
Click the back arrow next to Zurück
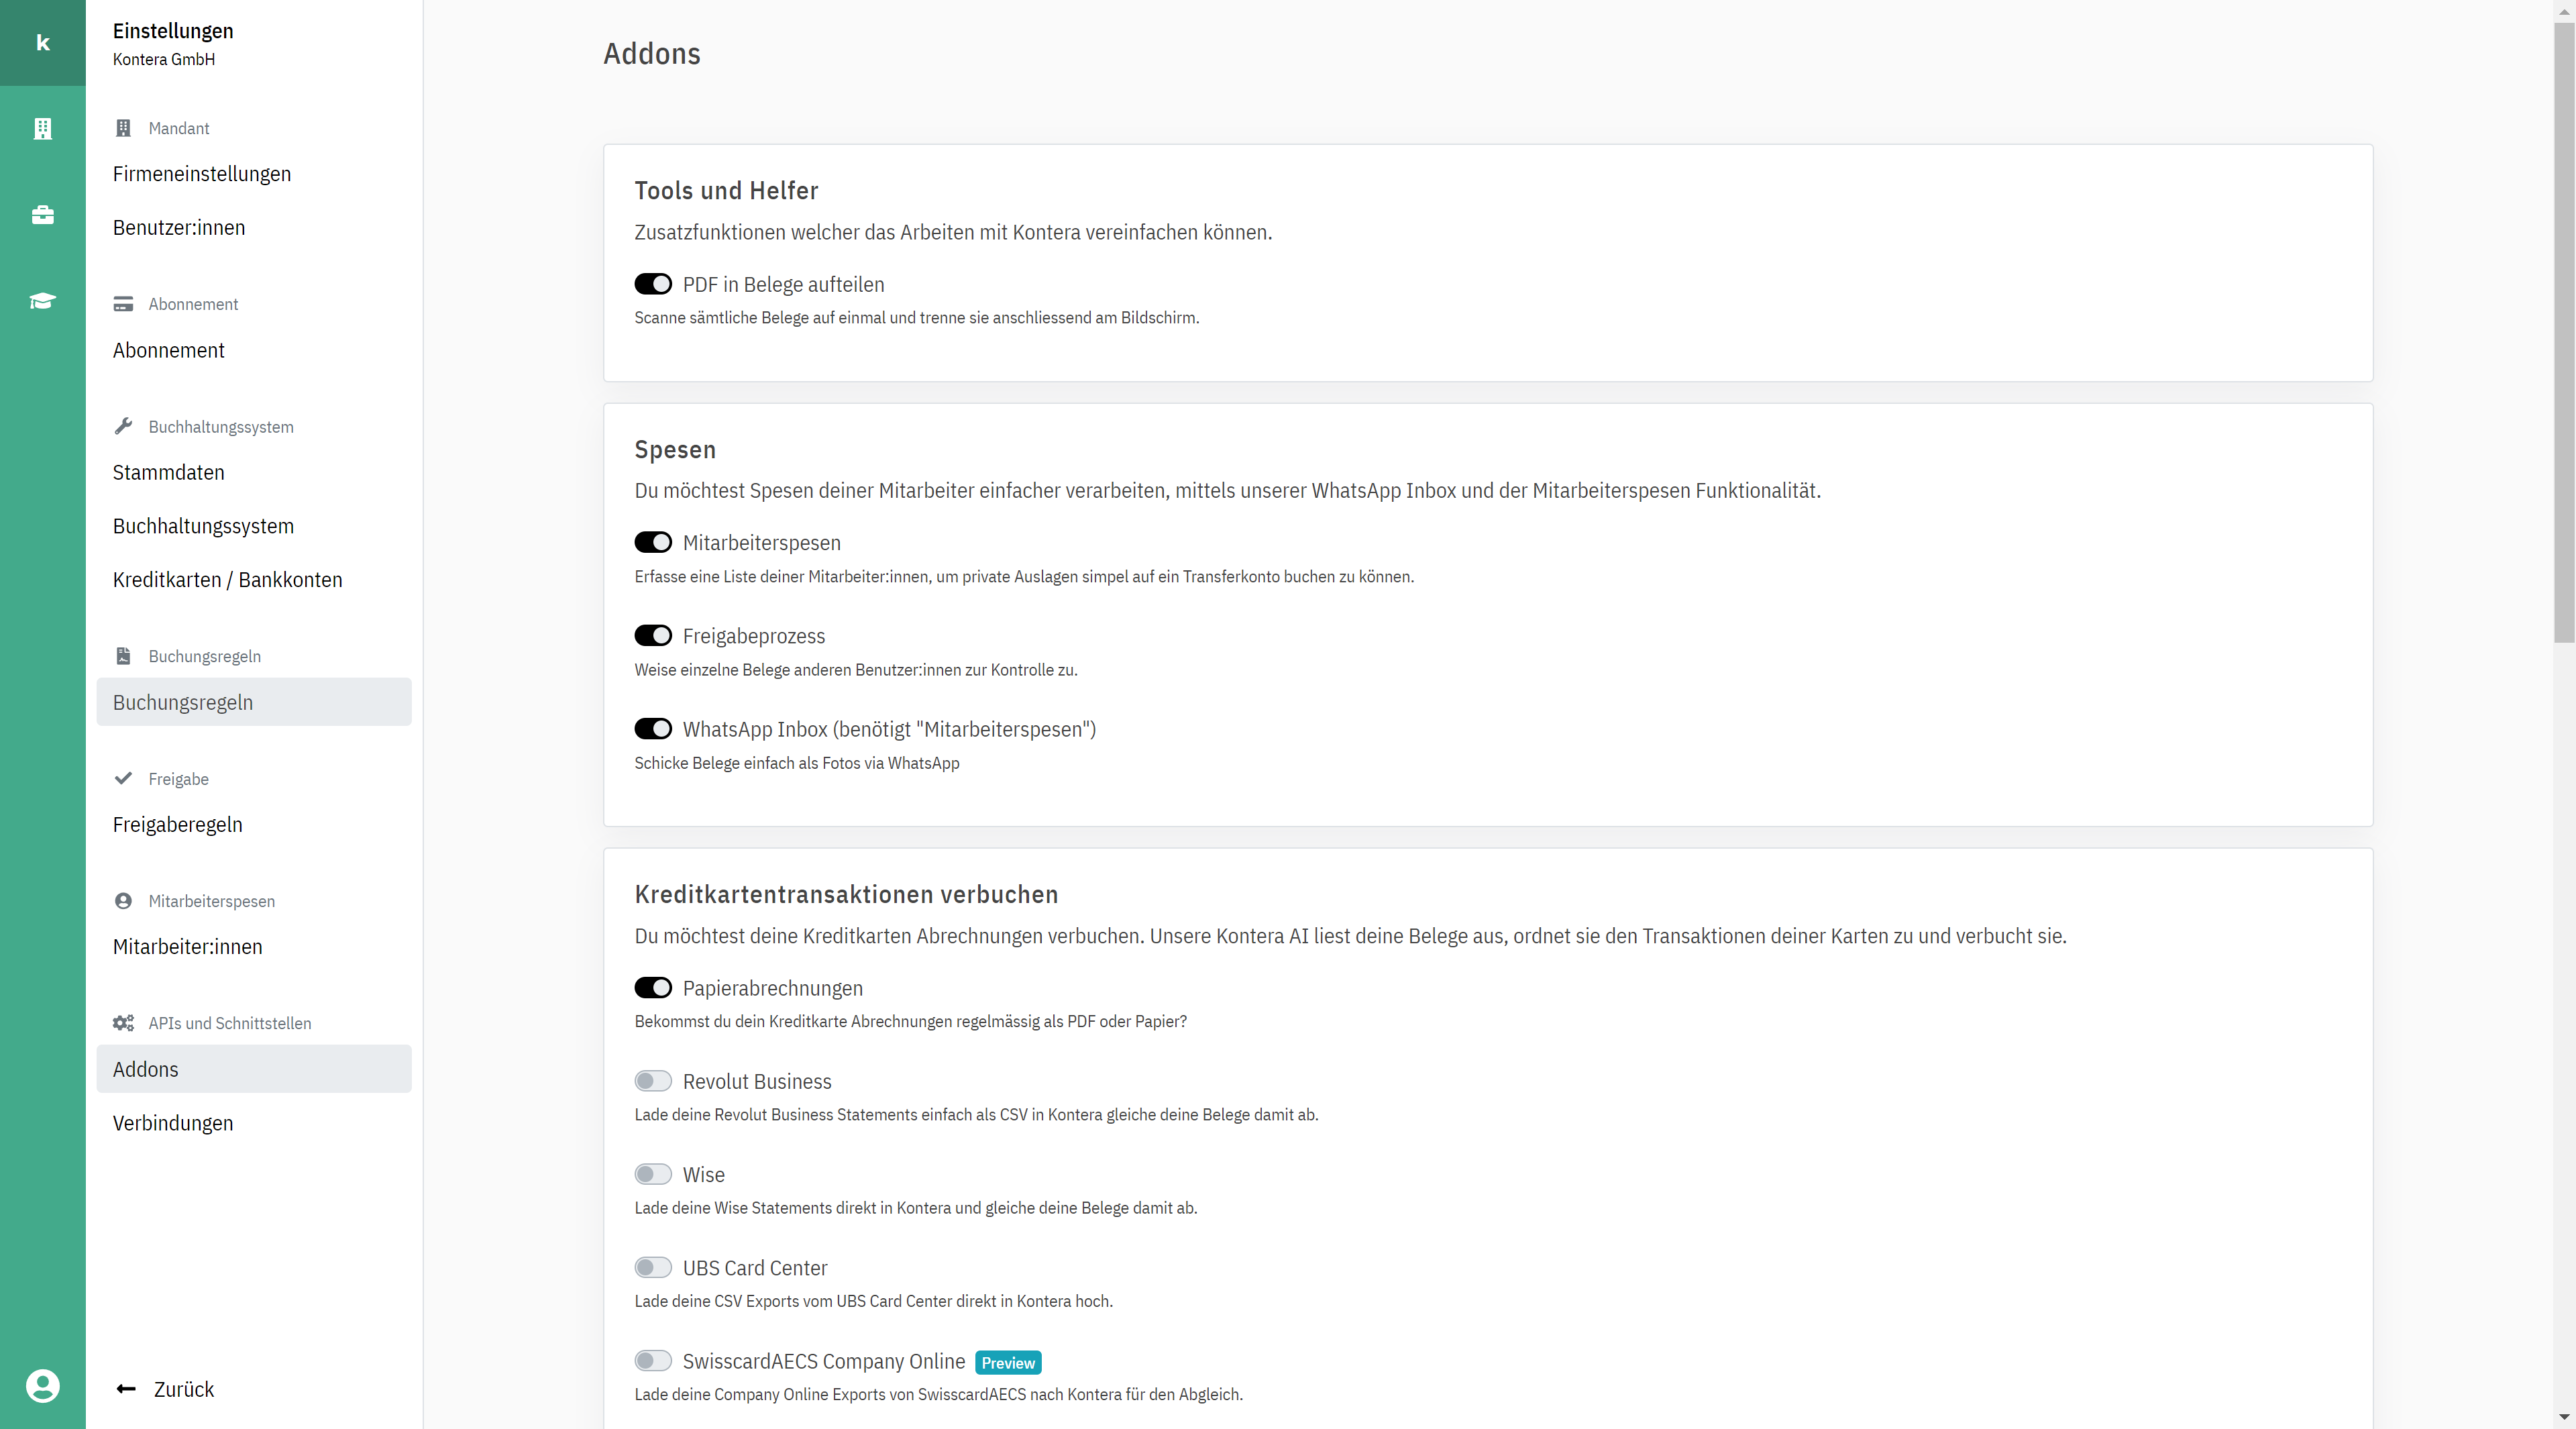(126, 1389)
